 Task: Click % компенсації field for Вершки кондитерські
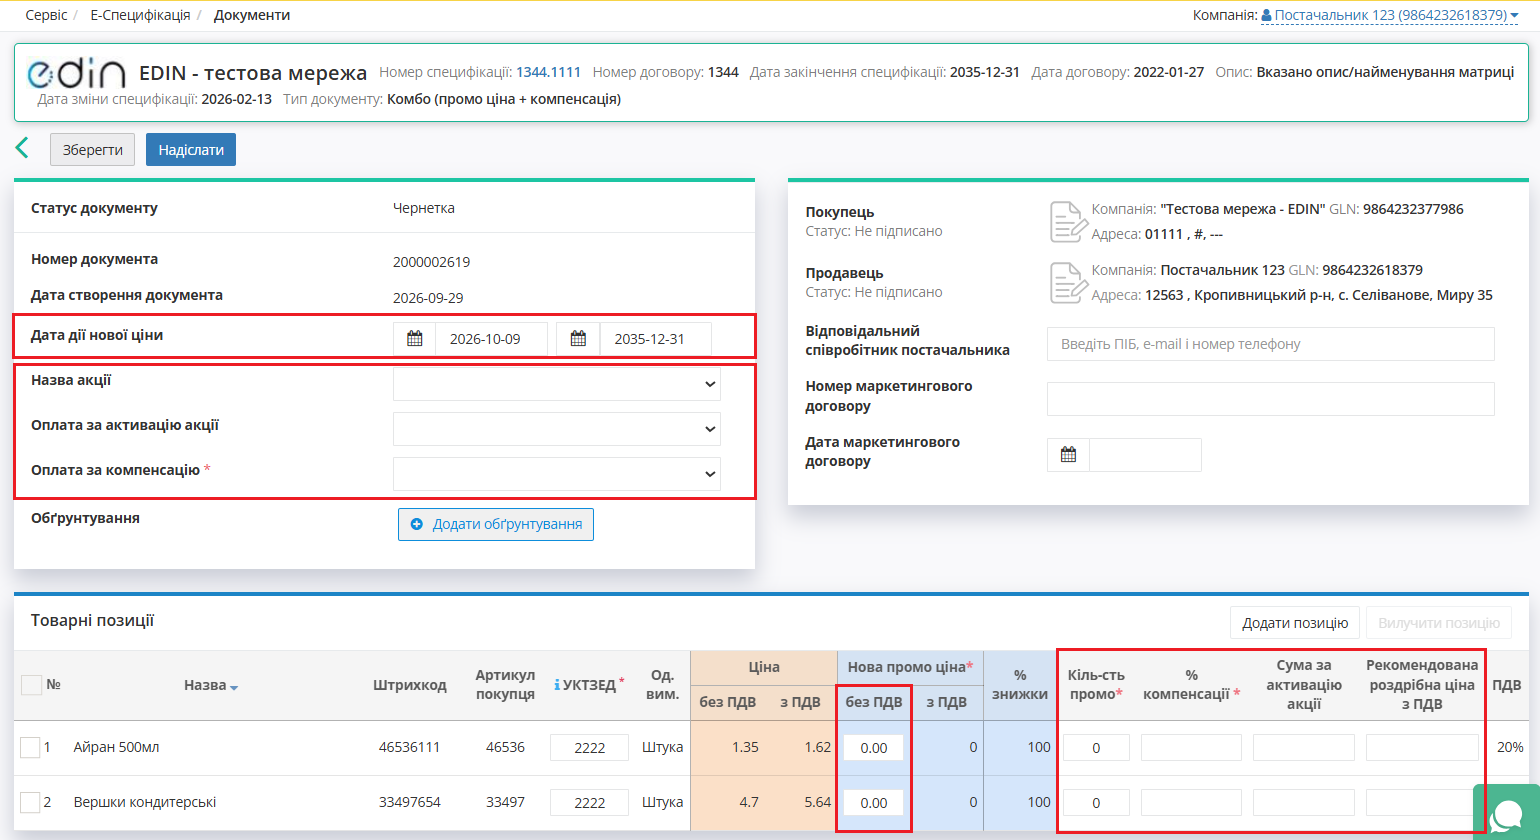click(x=1191, y=802)
